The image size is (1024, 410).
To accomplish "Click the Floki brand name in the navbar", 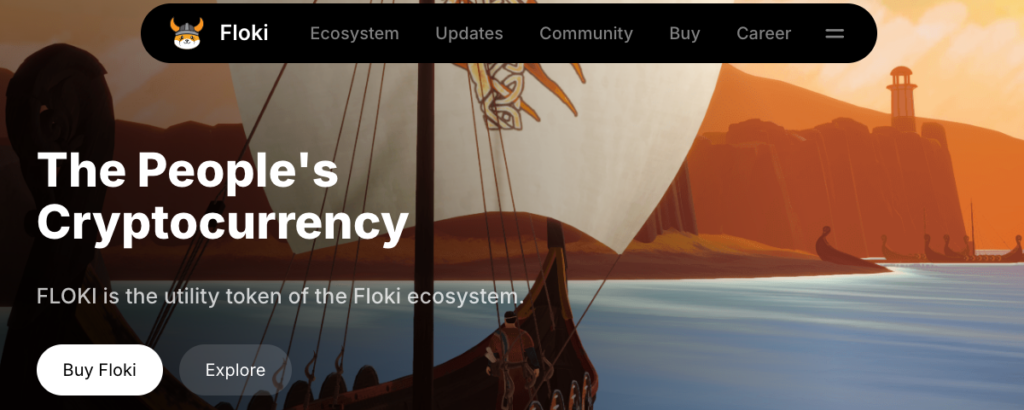I will (x=244, y=33).
